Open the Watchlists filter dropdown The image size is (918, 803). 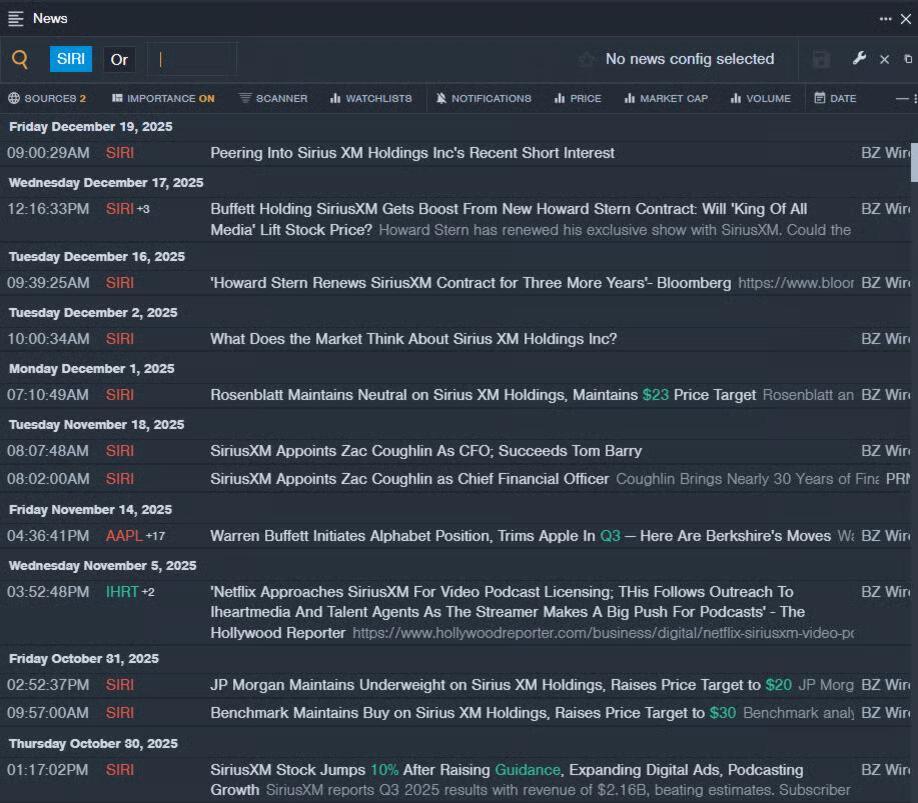[x=370, y=98]
